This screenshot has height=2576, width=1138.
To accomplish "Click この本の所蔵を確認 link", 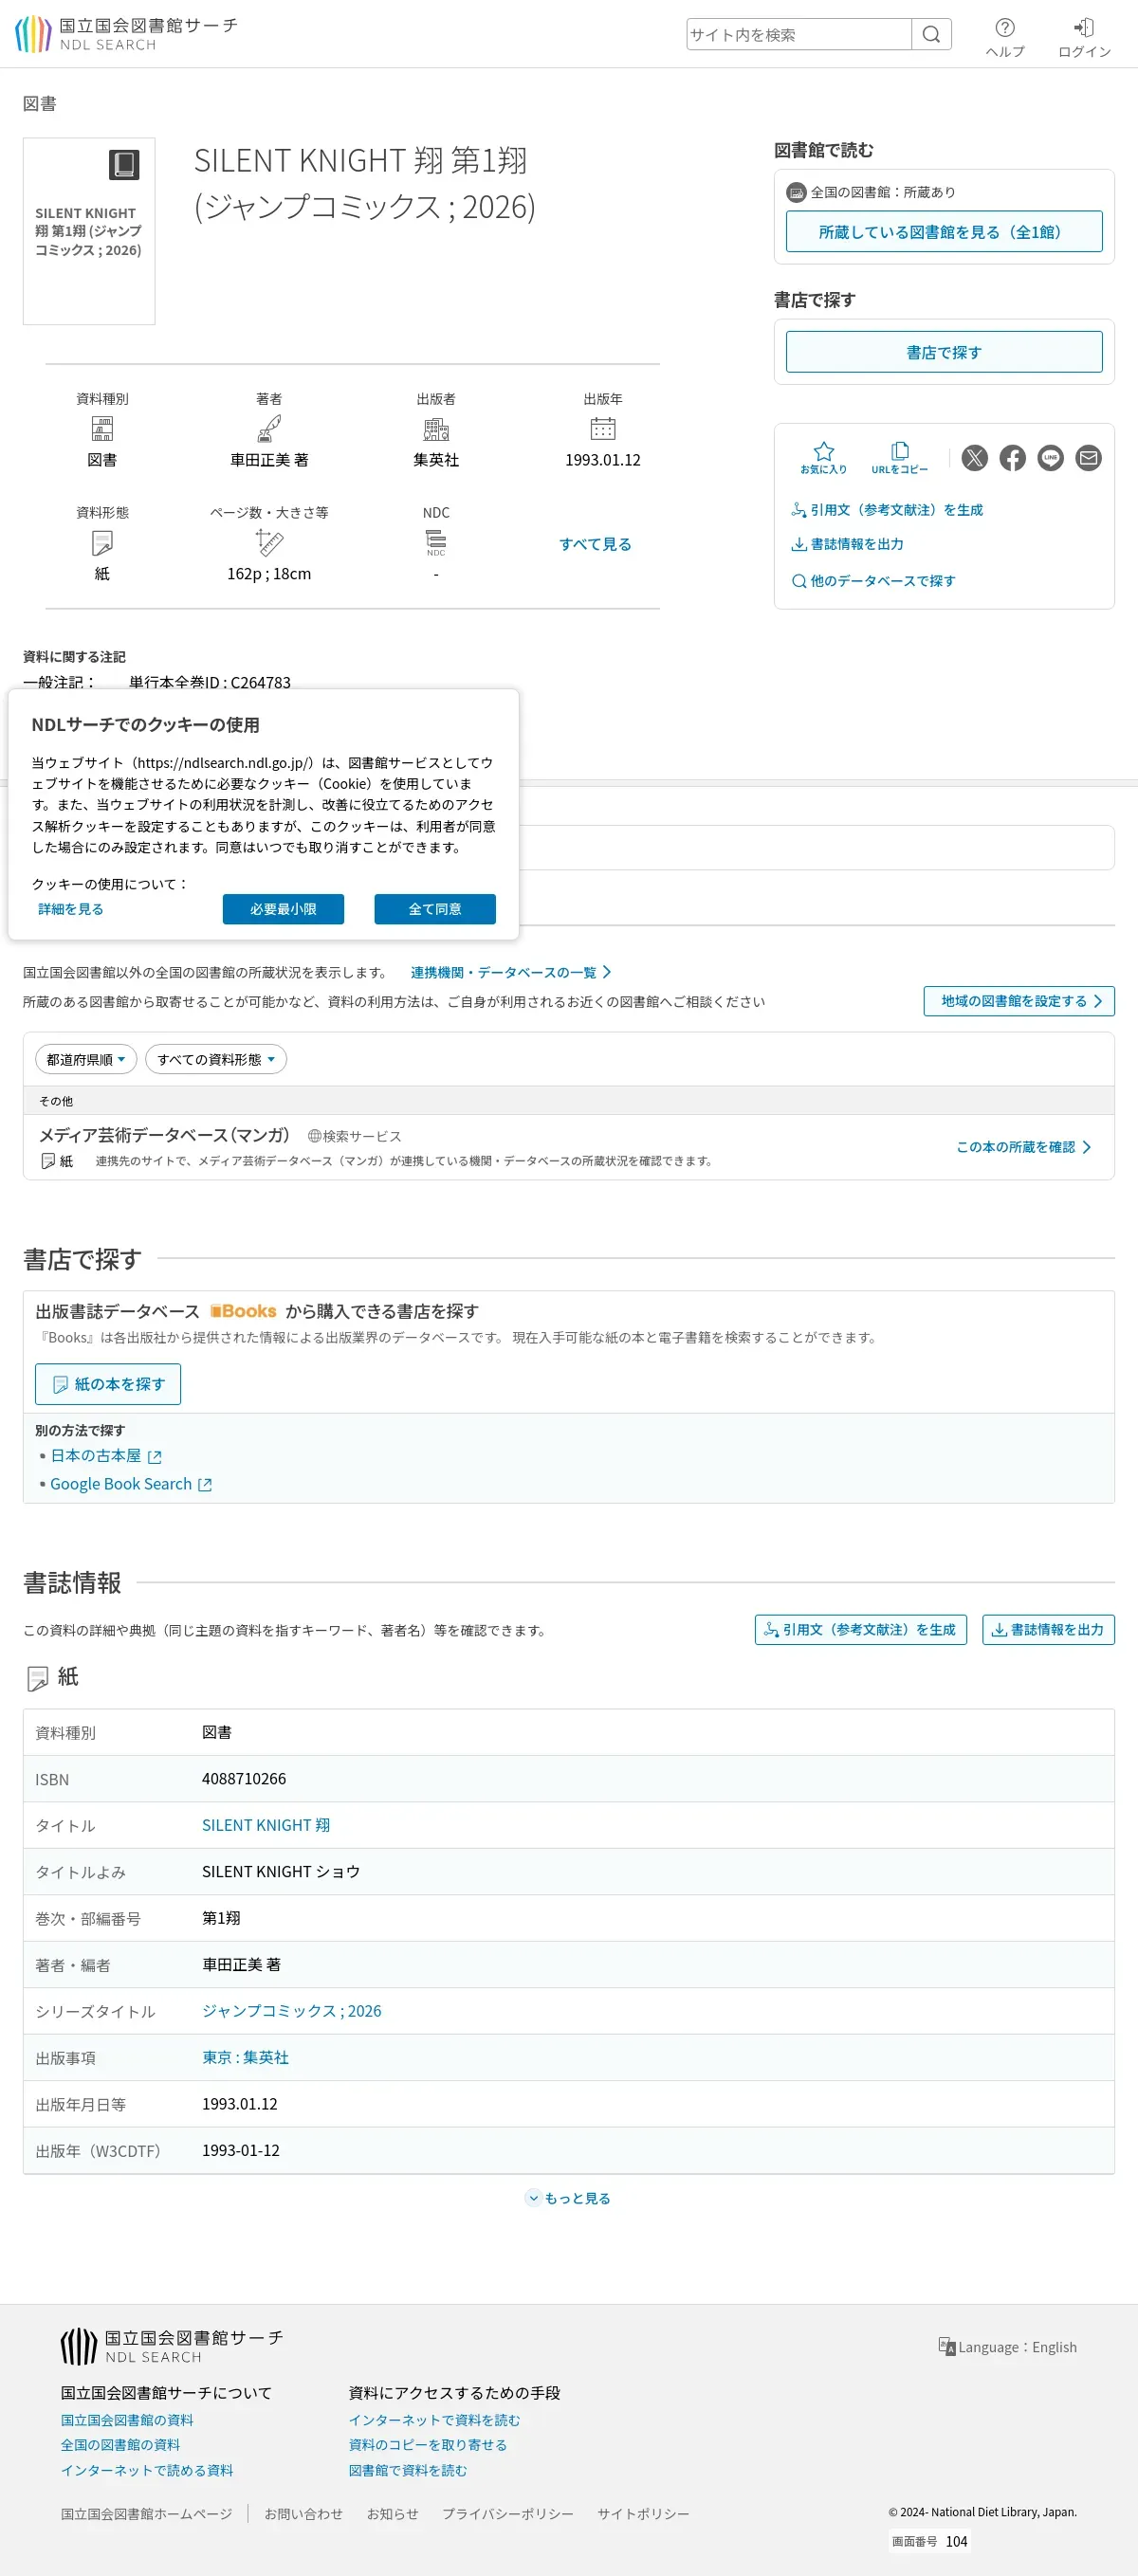I will pos(1023,1147).
